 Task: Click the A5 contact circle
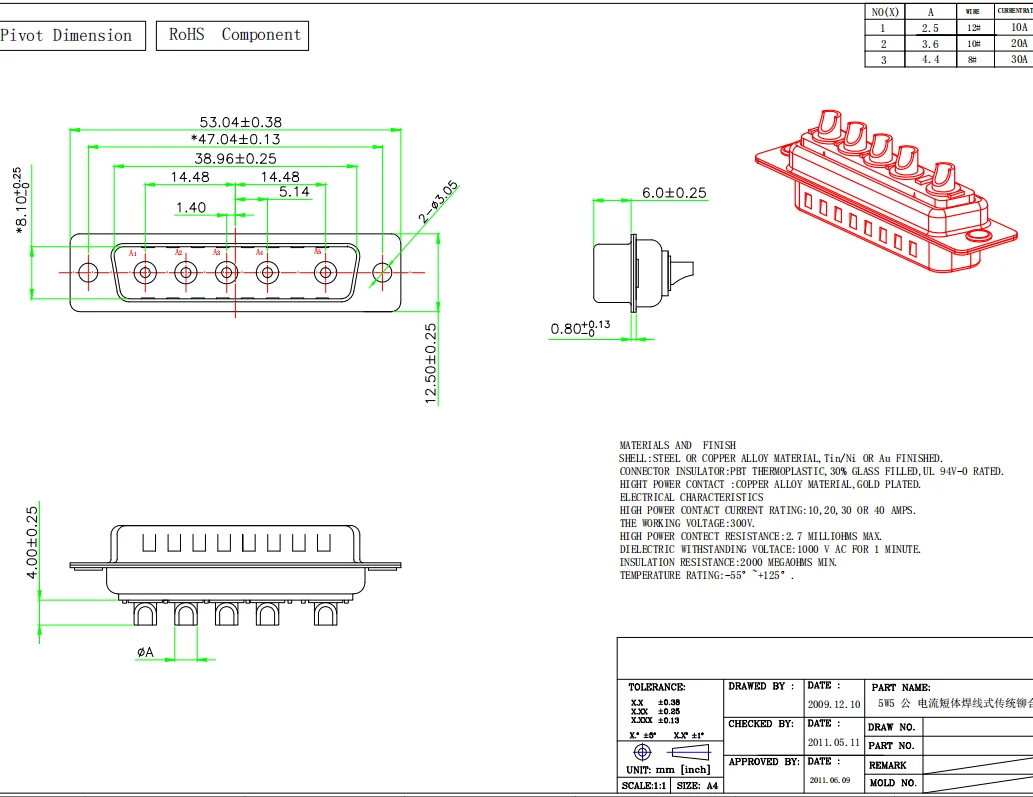click(326, 272)
